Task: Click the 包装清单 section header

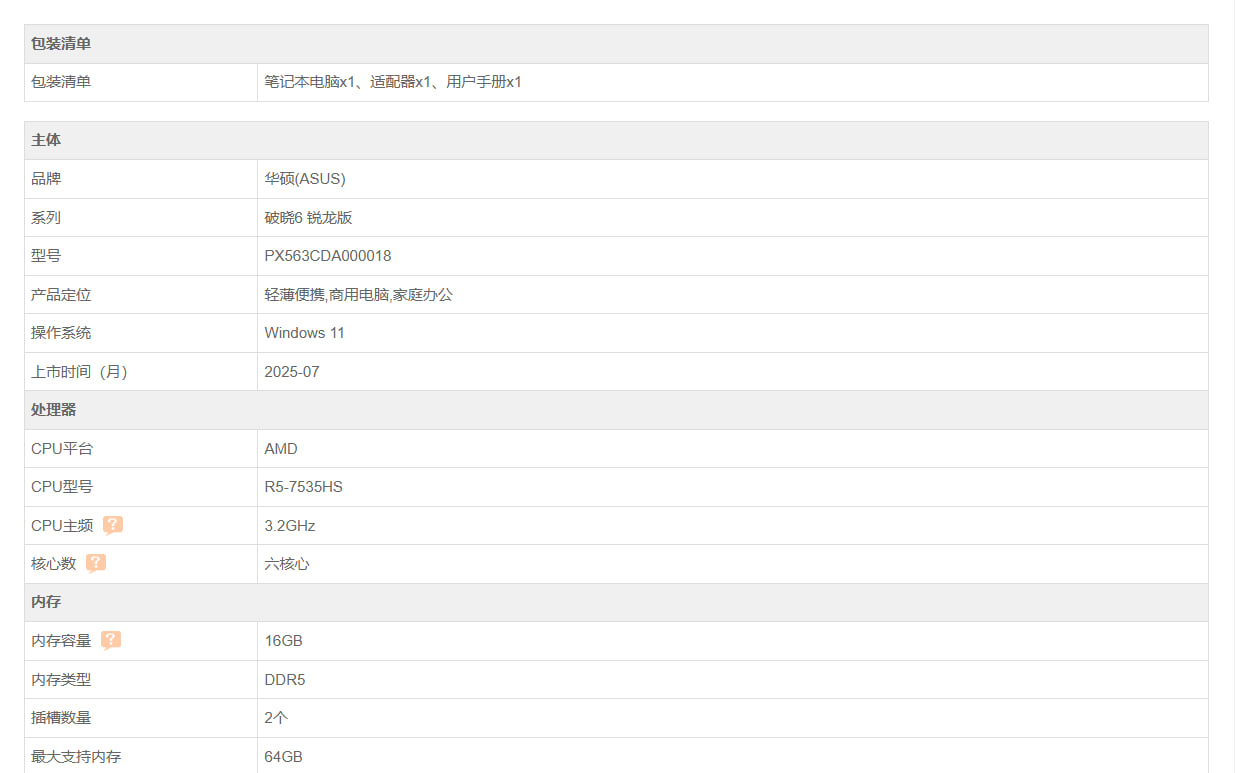Action: pos(61,44)
